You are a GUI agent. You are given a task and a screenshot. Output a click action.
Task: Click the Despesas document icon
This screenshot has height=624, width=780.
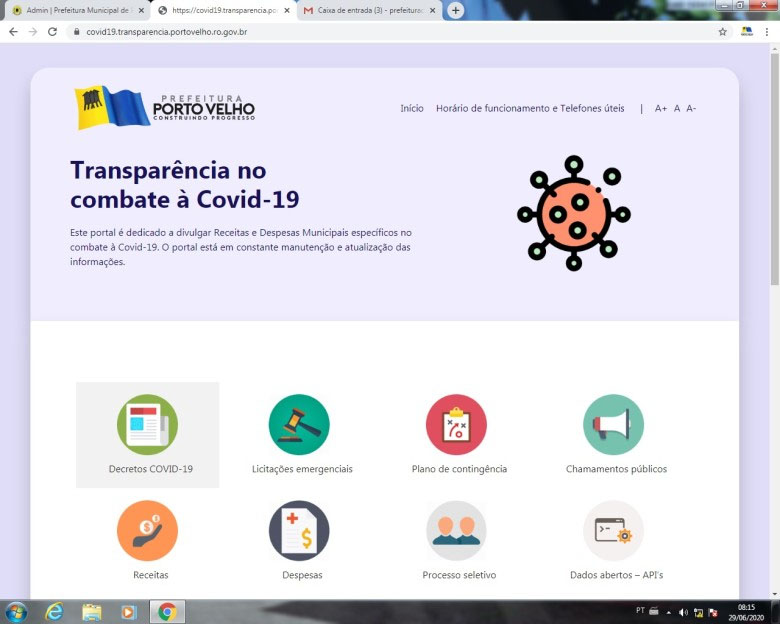coord(299,531)
